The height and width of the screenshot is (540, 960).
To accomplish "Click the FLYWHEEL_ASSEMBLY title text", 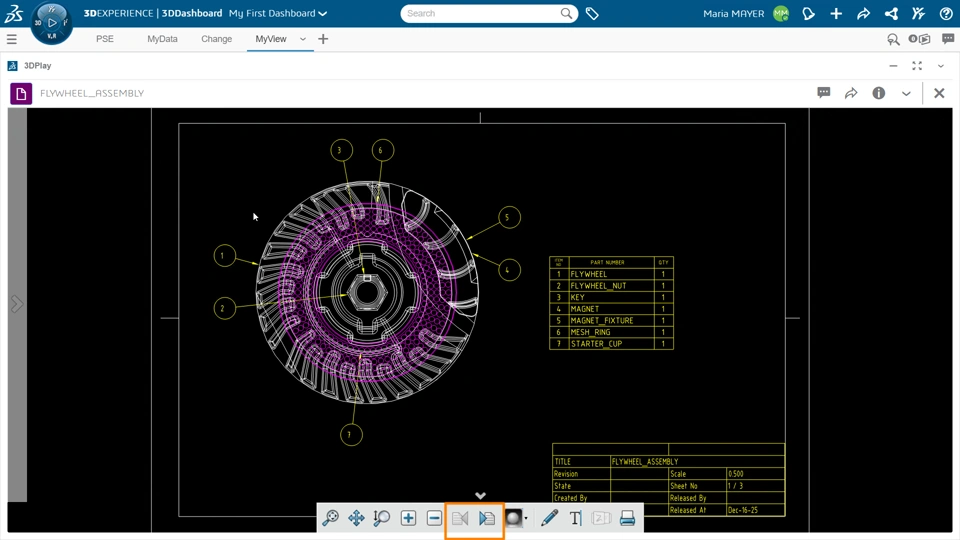I will tap(92, 93).
